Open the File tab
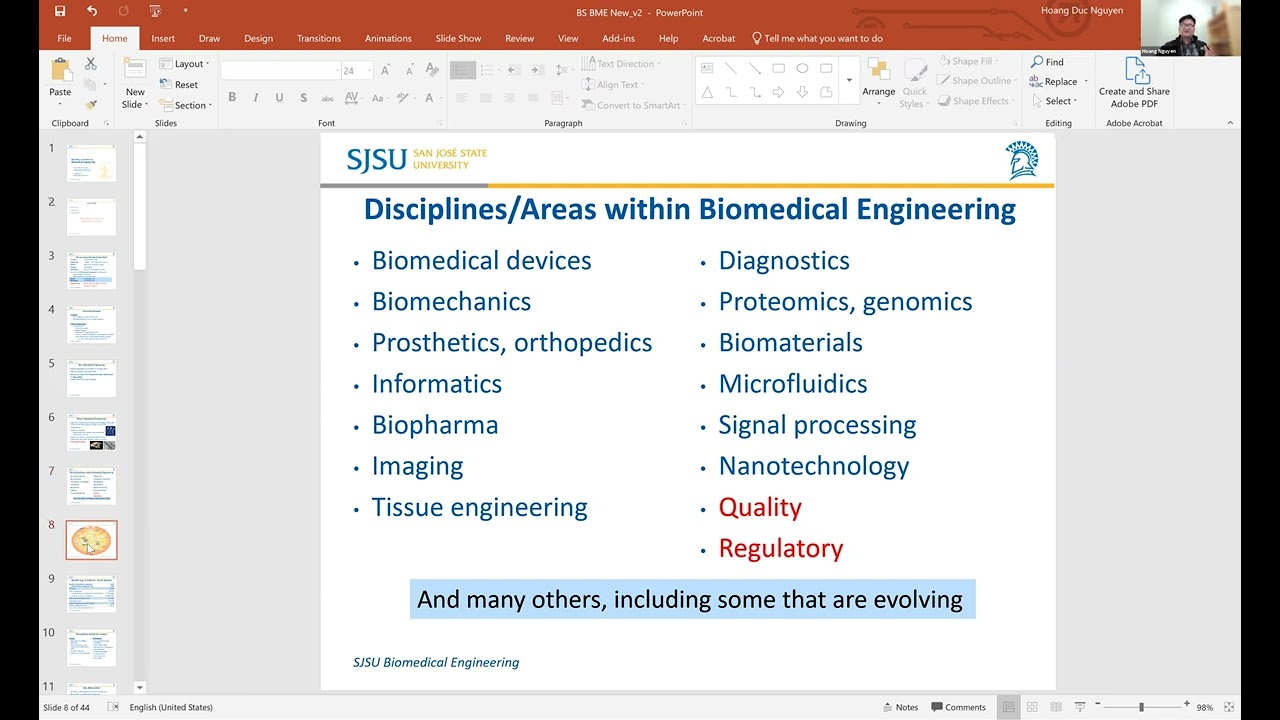The width and height of the screenshot is (1280, 720). pos(64,38)
